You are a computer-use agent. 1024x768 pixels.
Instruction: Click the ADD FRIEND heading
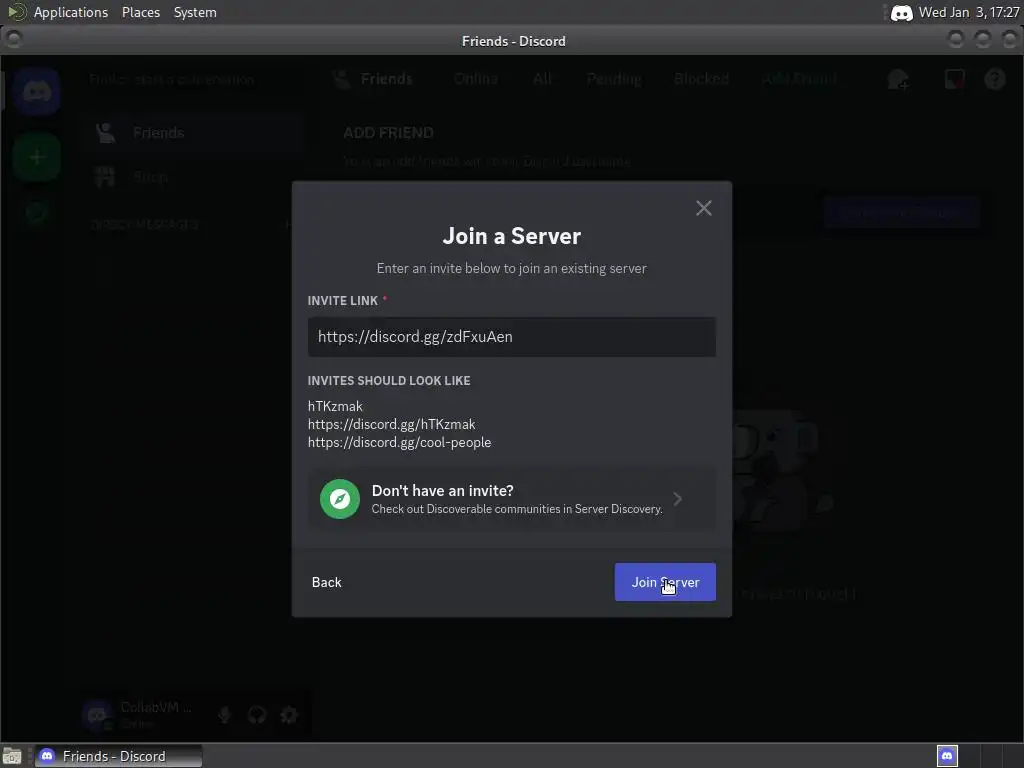pos(388,133)
